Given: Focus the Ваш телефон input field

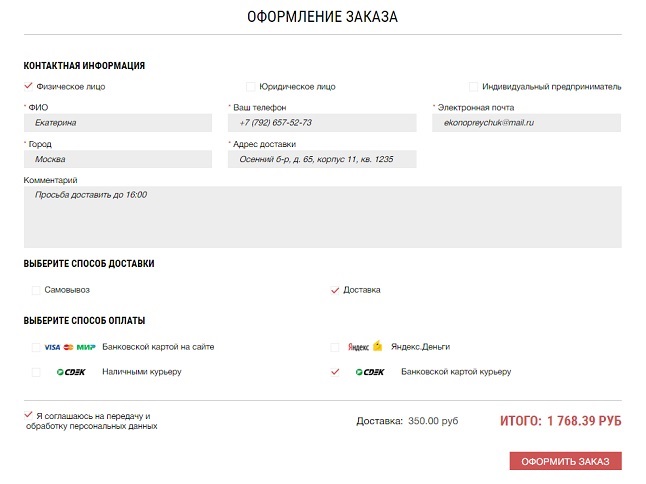Looking at the screenshot, I should (x=322, y=123).
